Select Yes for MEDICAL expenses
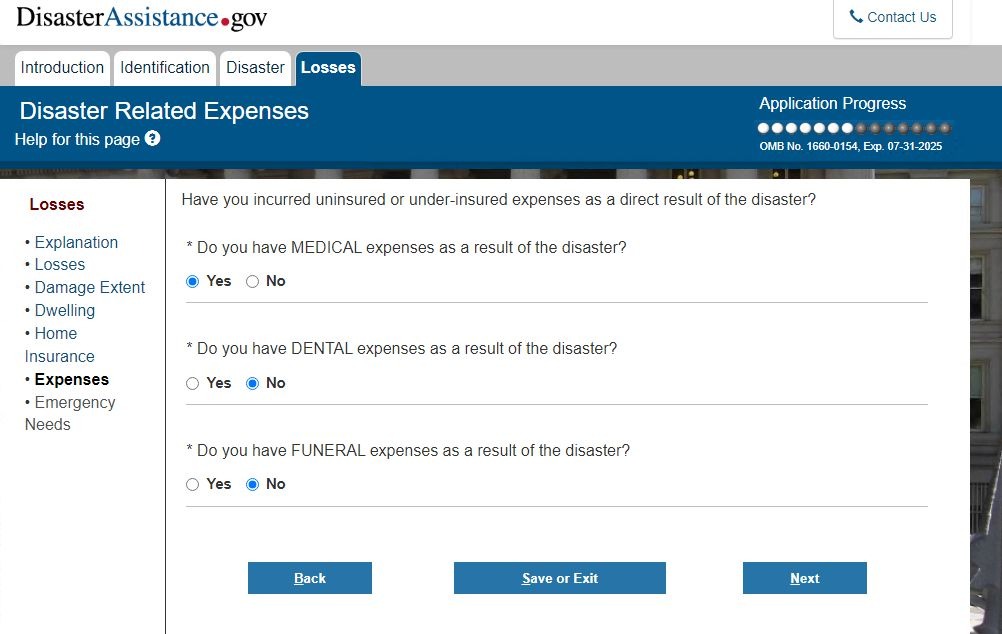 193,282
